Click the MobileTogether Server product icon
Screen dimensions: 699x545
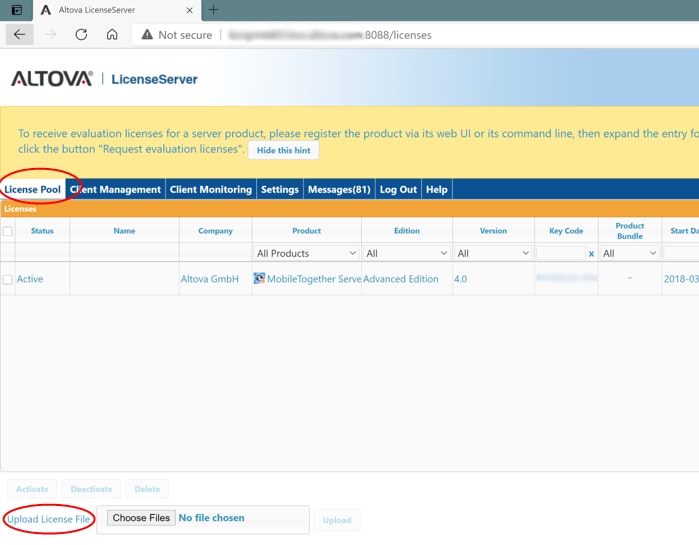point(259,279)
